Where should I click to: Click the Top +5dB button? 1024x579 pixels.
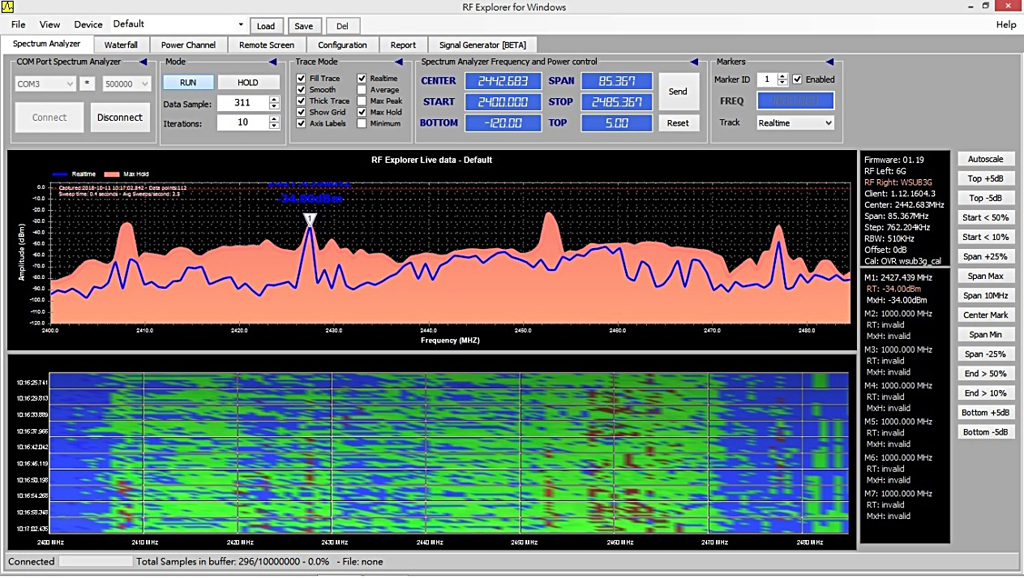pos(985,178)
